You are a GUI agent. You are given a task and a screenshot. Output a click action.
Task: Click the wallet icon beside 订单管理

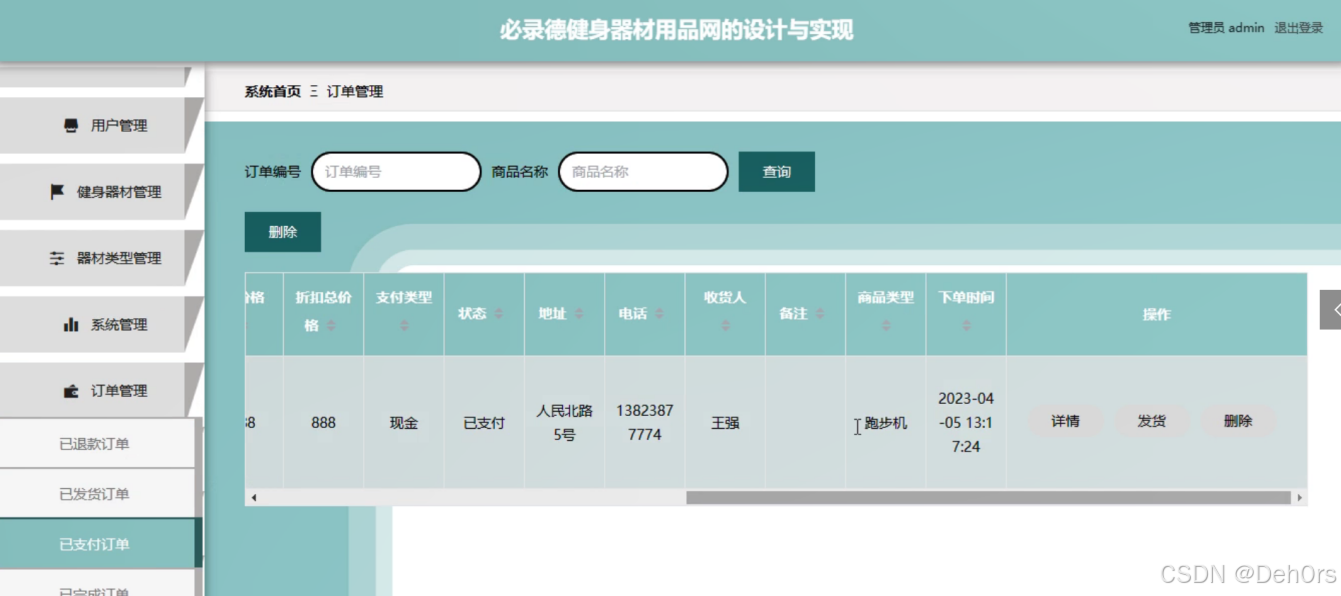point(71,391)
